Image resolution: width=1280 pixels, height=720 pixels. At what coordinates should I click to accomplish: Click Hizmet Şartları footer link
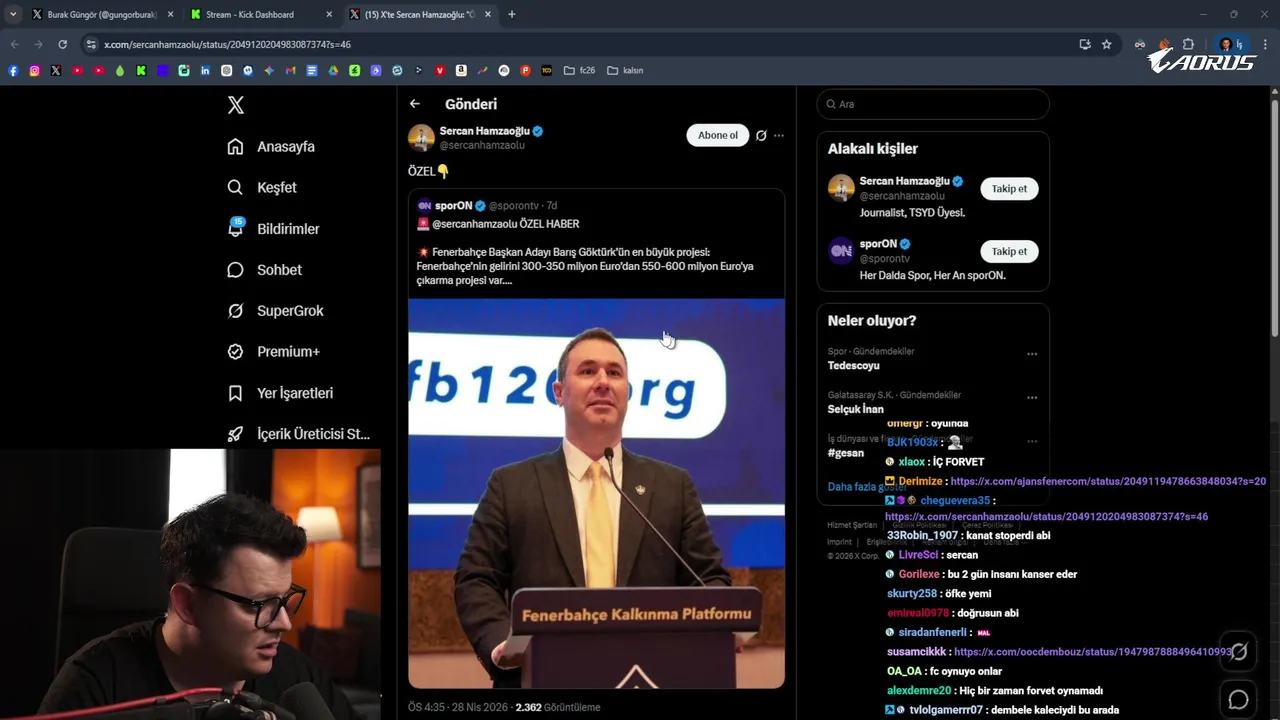click(x=851, y=525)
